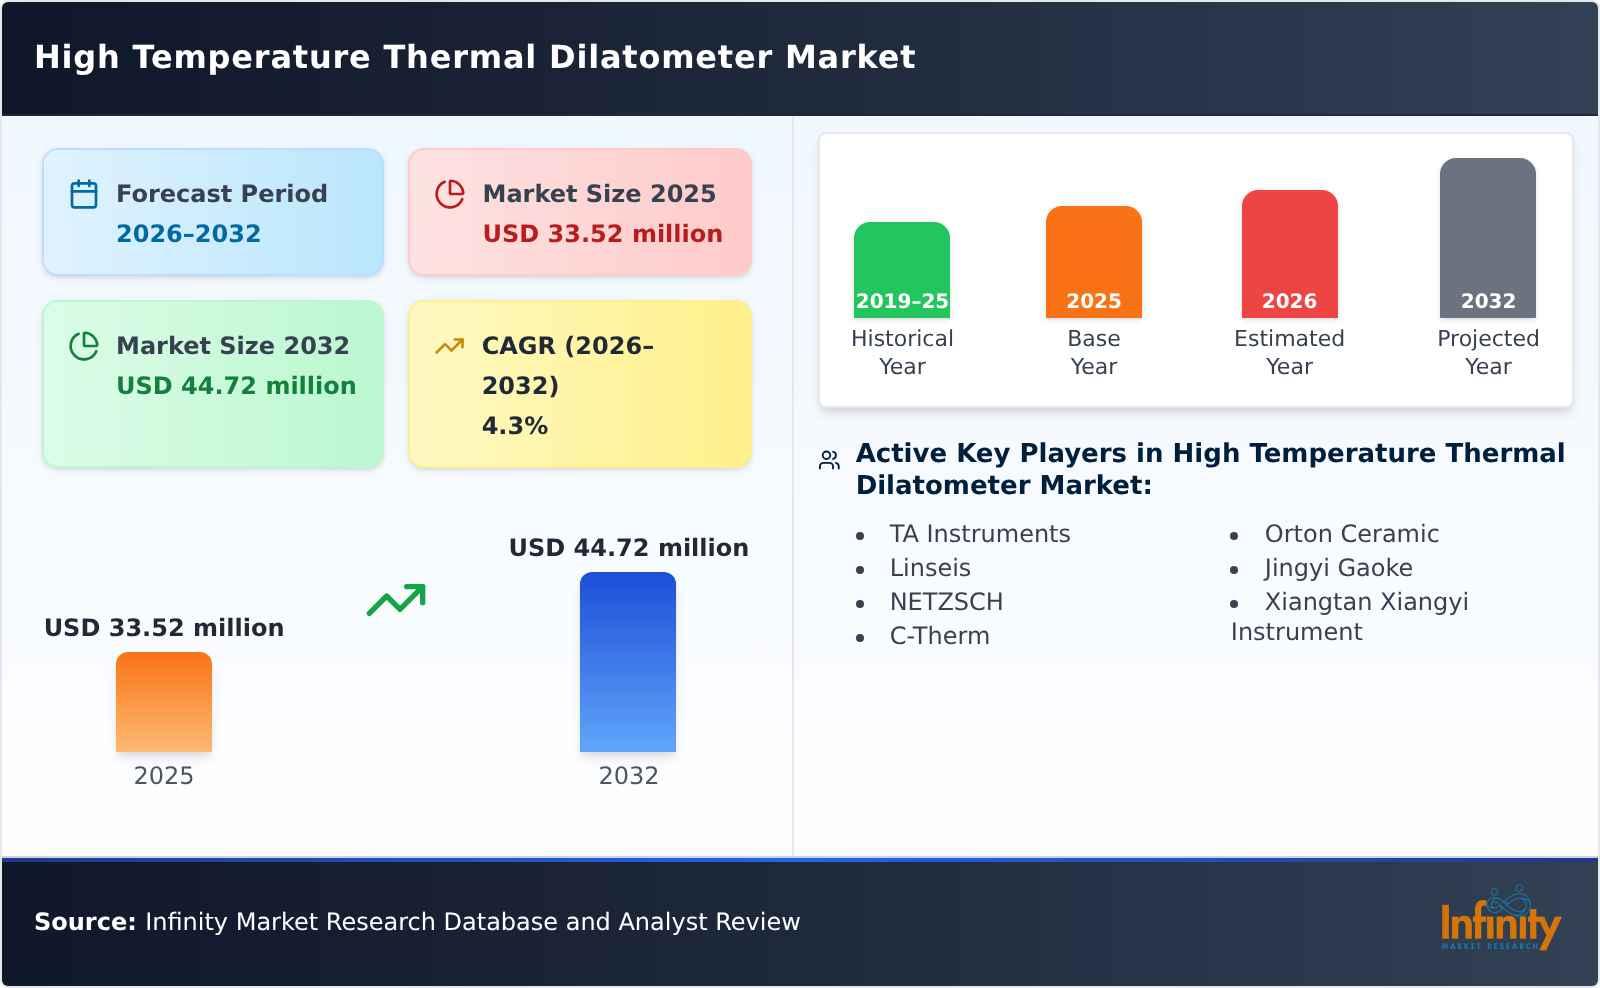1600x988 pixels.
Task: Click the Infinity Market Research logo
Action: [x=1499, y=921]
